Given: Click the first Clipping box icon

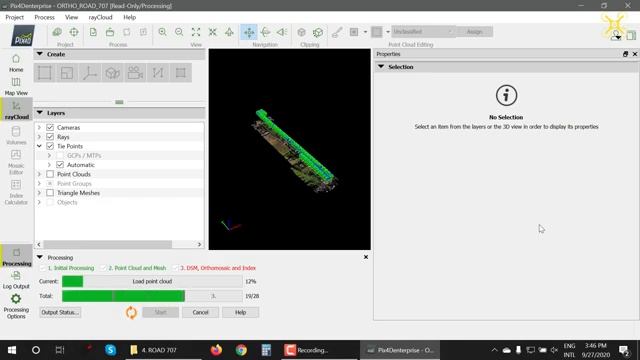Looking at the screenshot, I should [x=301, y=32].
